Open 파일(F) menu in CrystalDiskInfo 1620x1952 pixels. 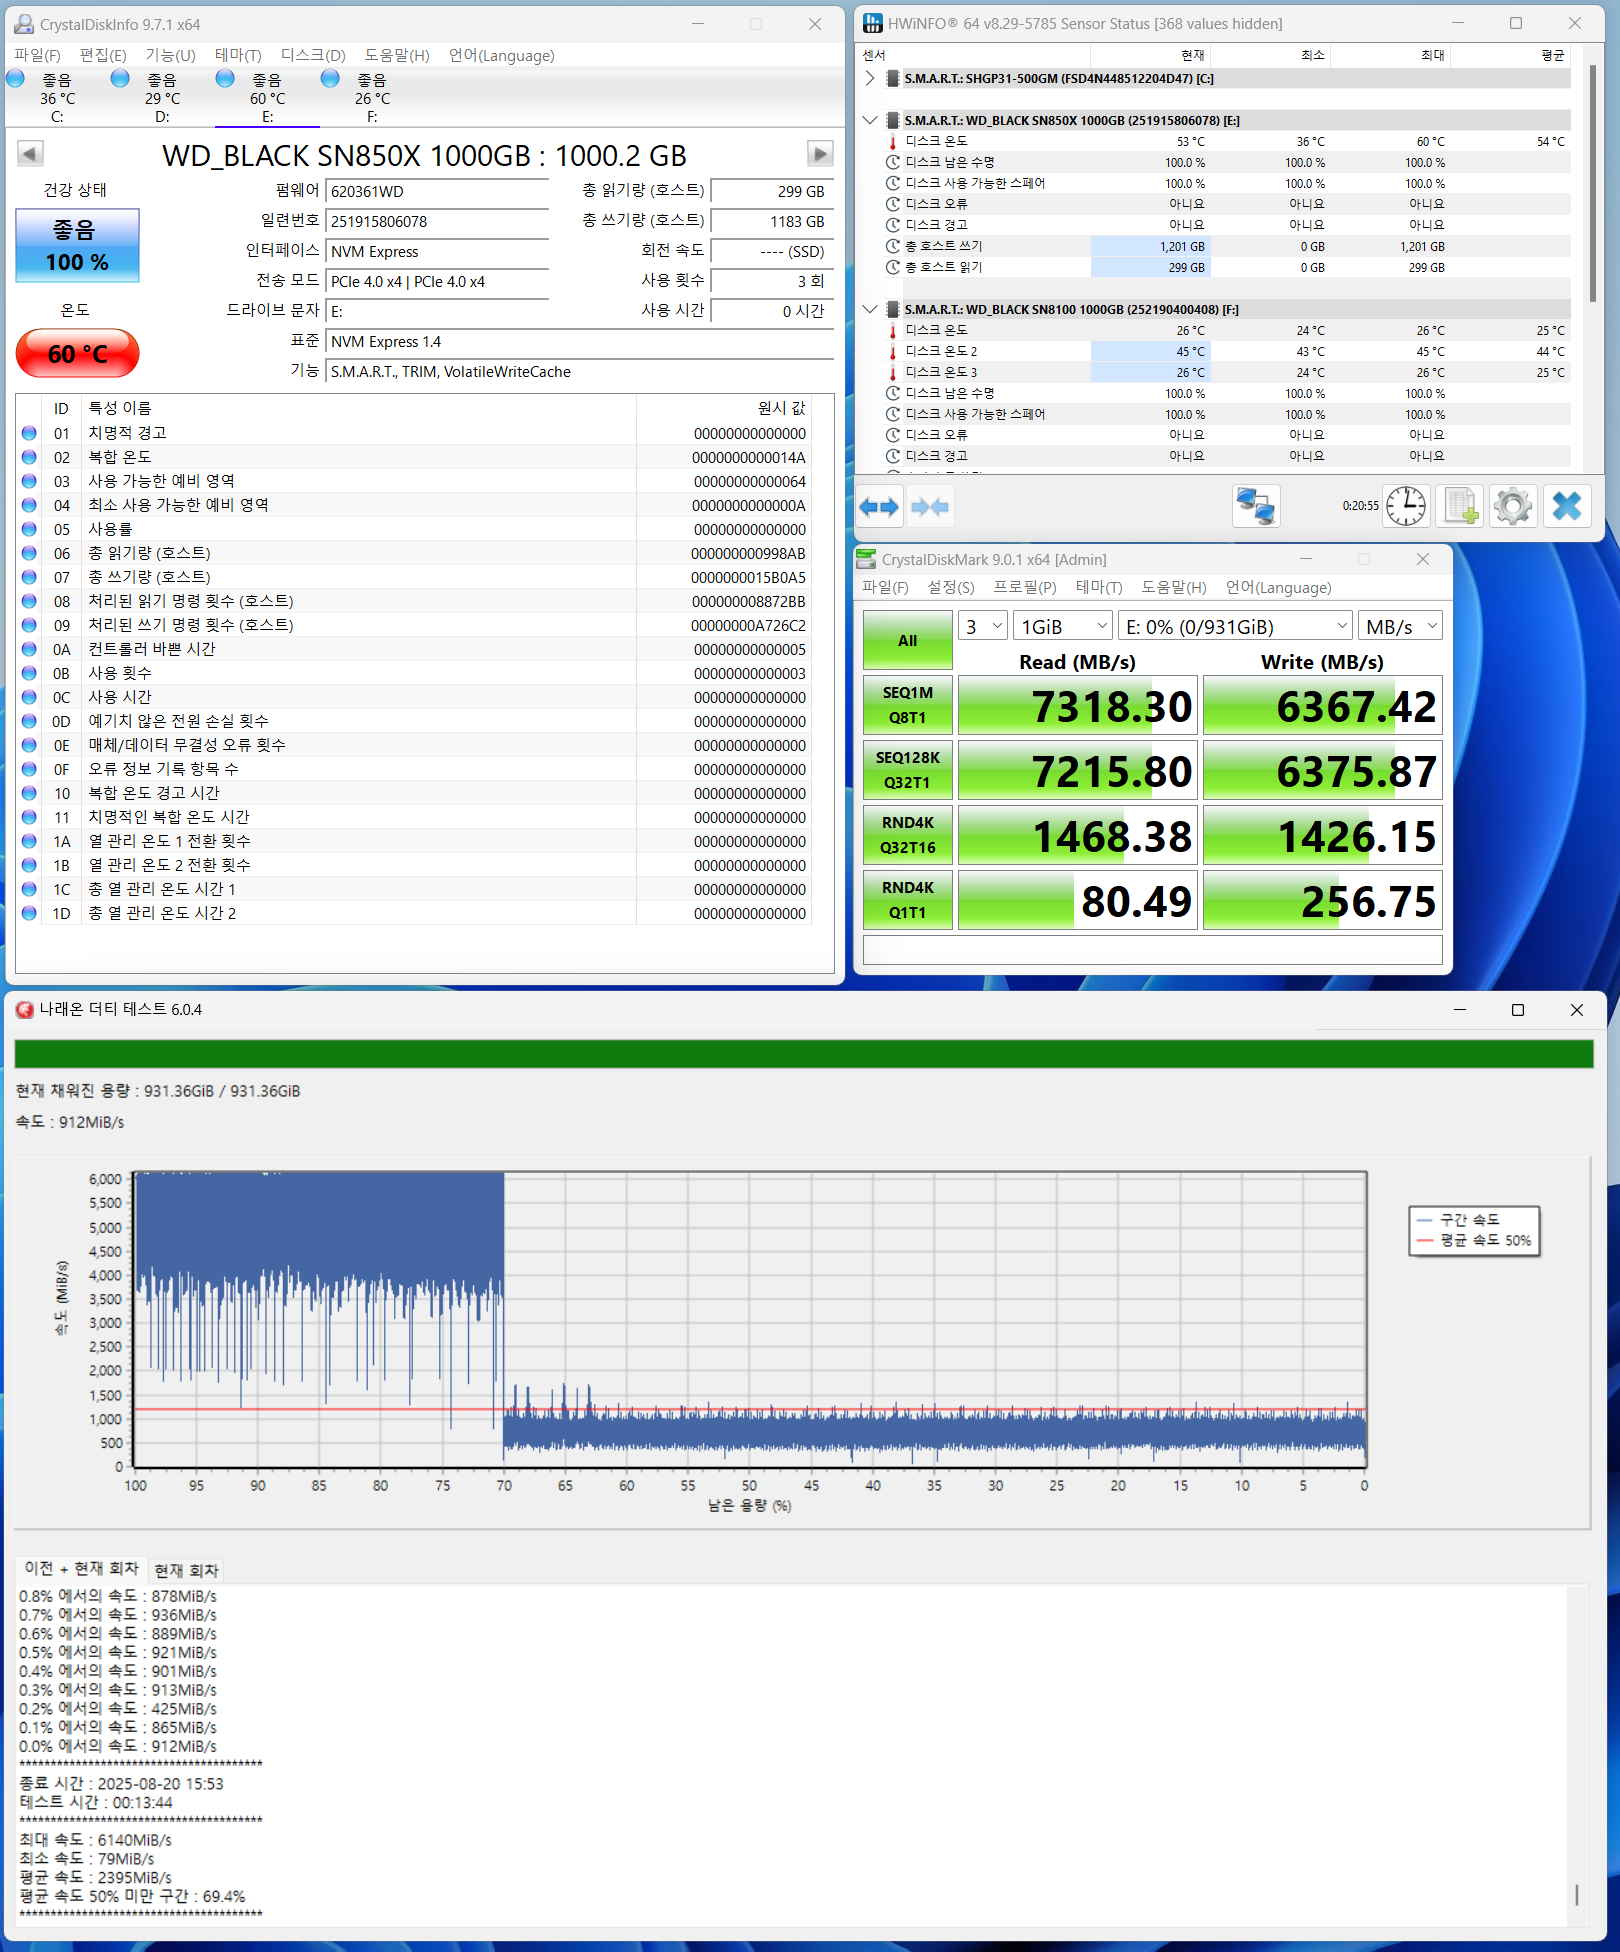point(38,55)
